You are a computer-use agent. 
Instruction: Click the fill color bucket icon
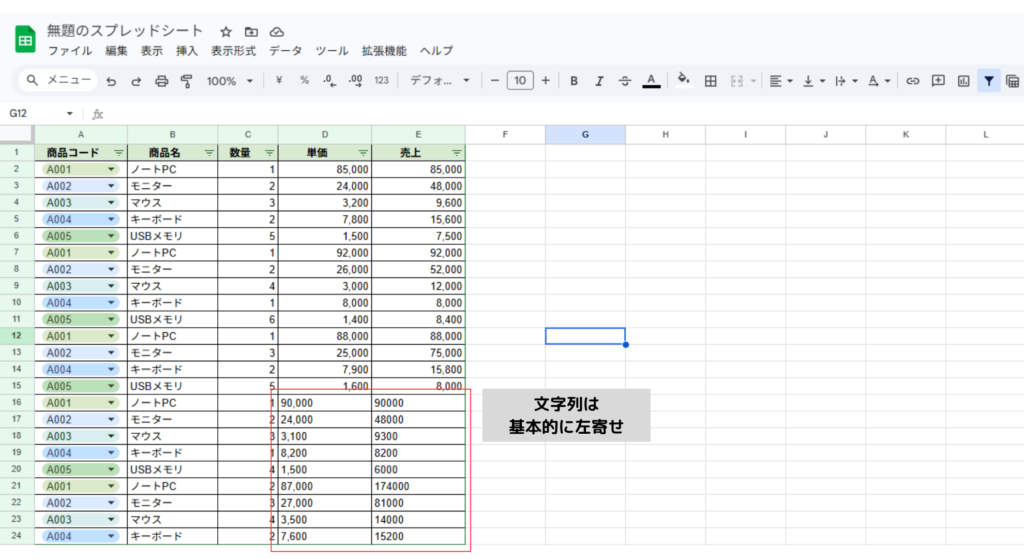tap(684, 81)
